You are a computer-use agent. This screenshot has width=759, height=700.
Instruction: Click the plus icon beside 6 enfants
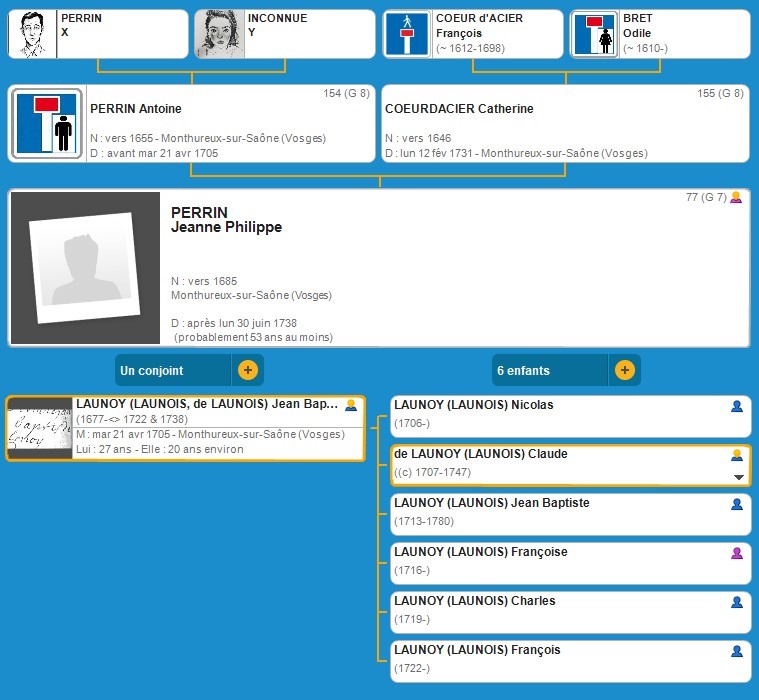624,370
